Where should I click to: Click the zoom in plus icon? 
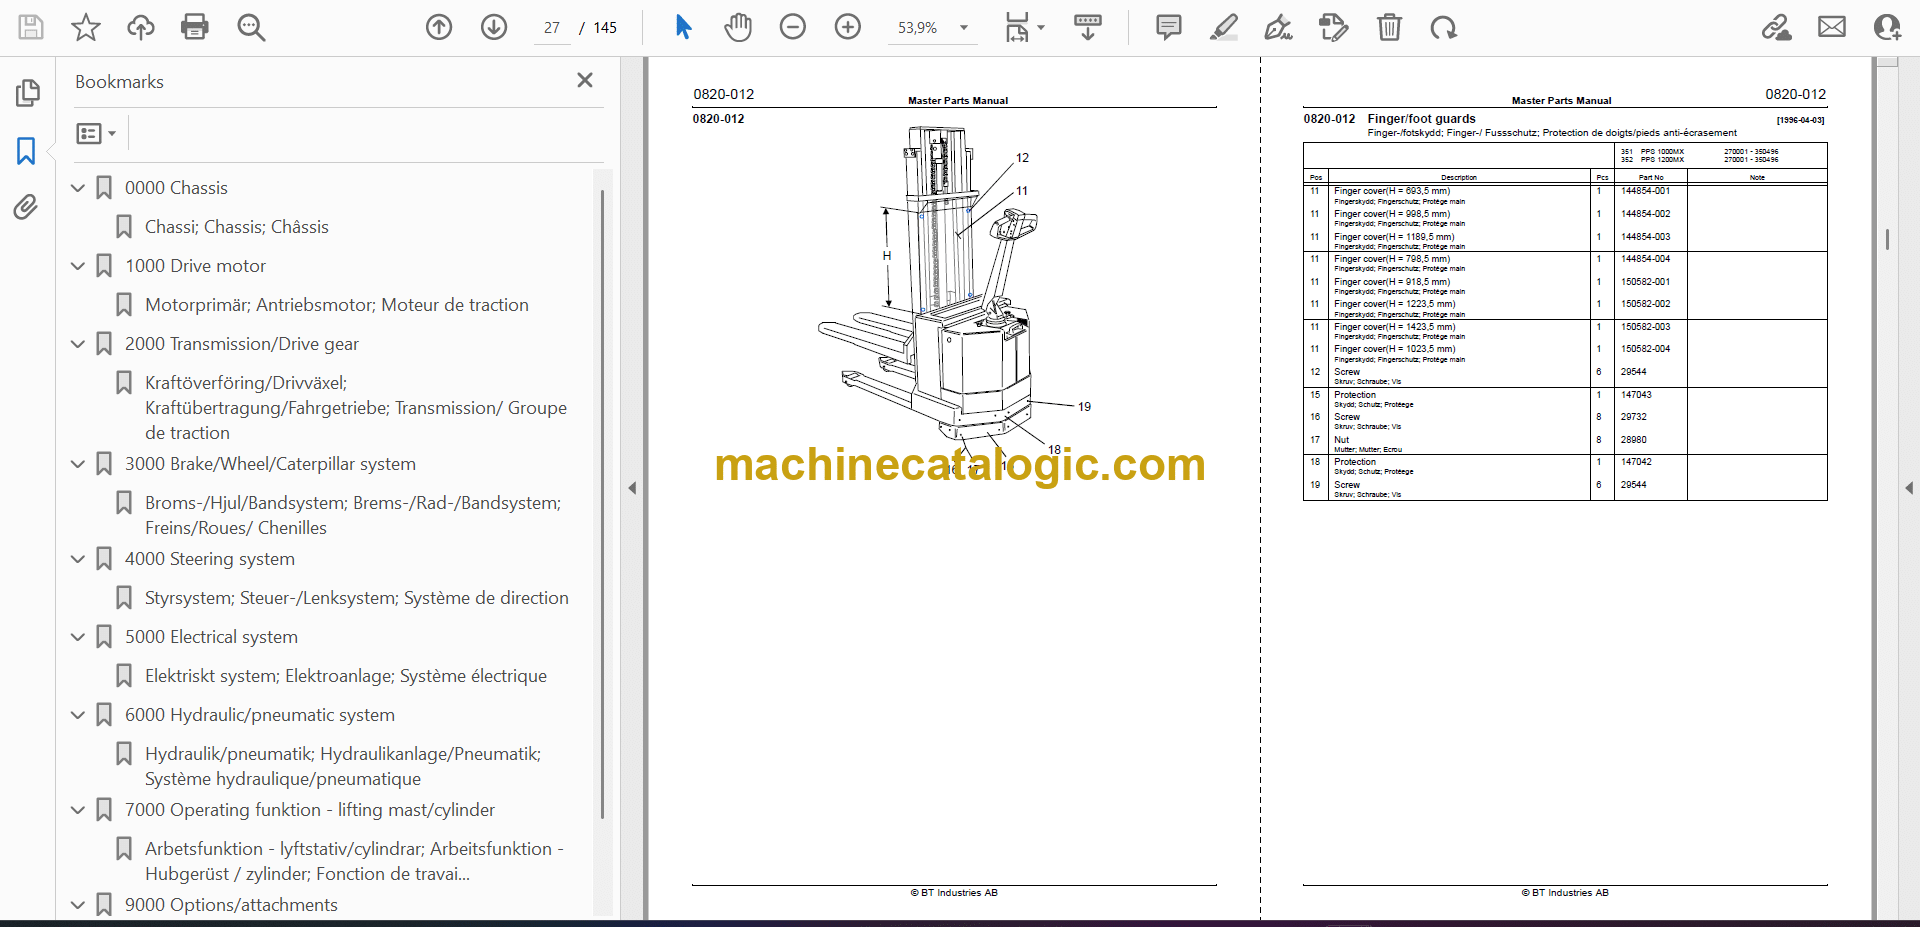point(848,27)
